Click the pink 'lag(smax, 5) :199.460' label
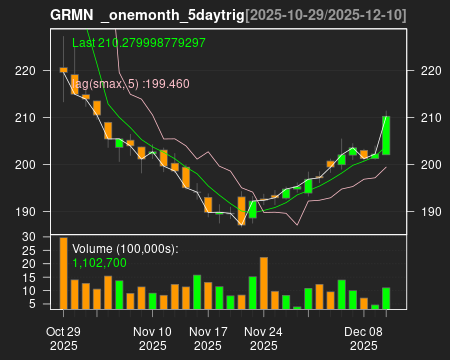 (131, 84)
